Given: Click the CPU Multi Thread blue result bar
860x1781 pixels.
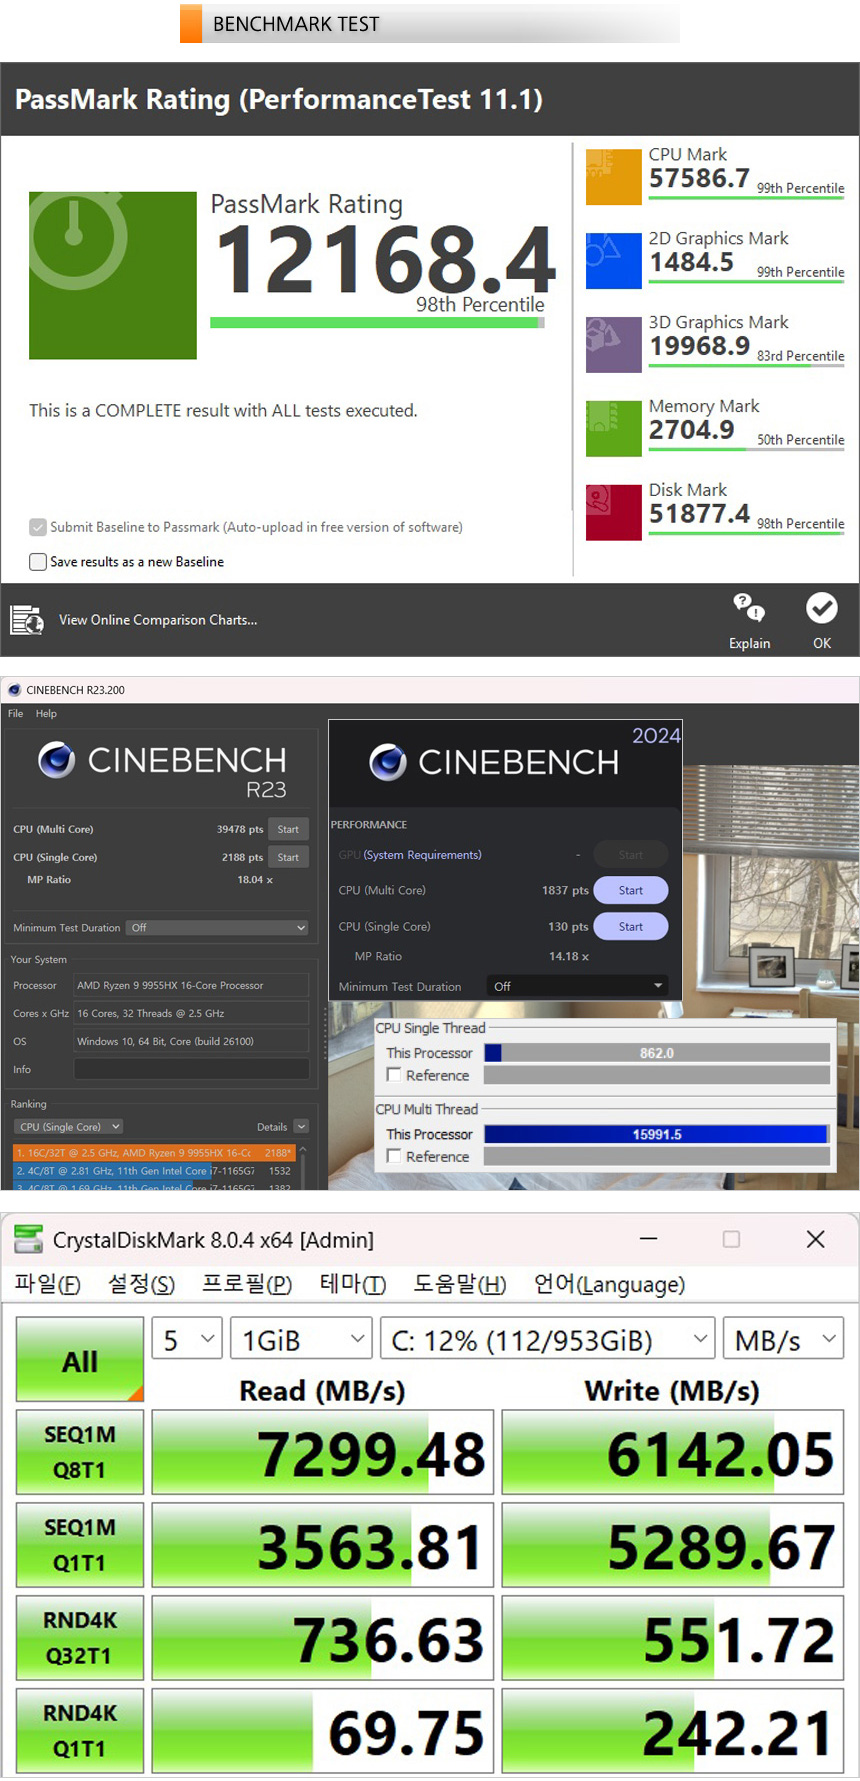Looking at the screenshot, I should [656, 1134].
